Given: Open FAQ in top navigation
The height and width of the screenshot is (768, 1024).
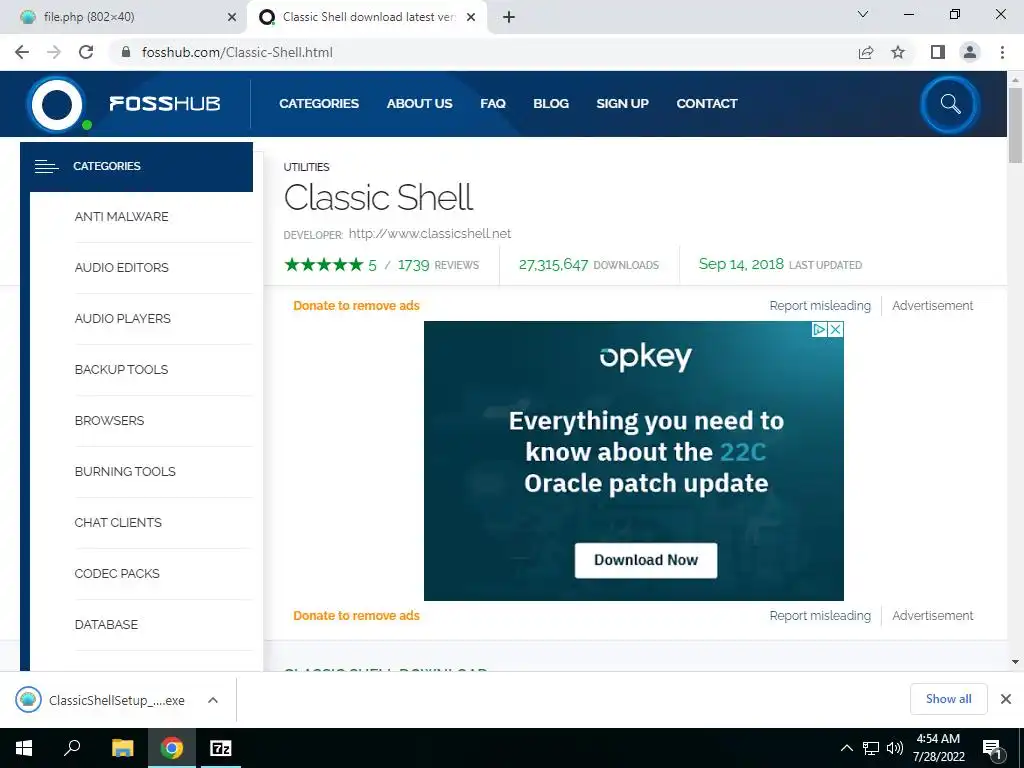Looking at the screenshot, I should click(493, 103).
